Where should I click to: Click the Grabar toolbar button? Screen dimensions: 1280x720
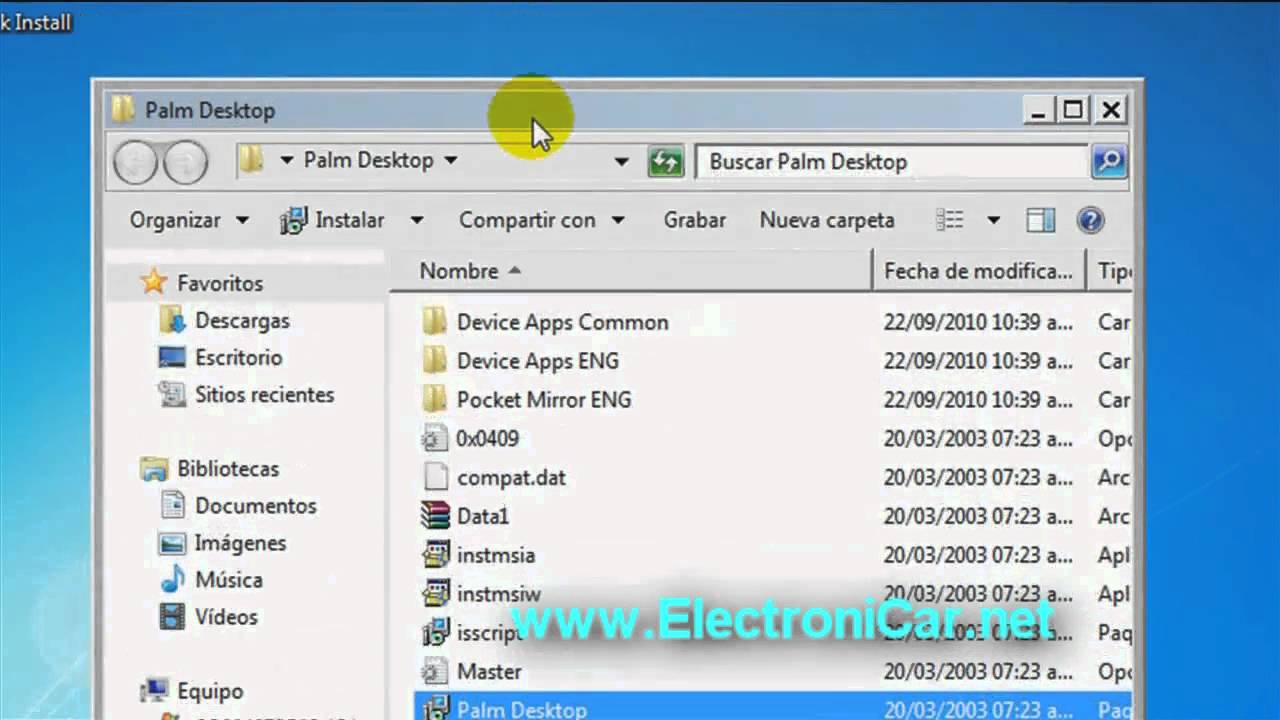pyautogui.click(x=695, y=220)
